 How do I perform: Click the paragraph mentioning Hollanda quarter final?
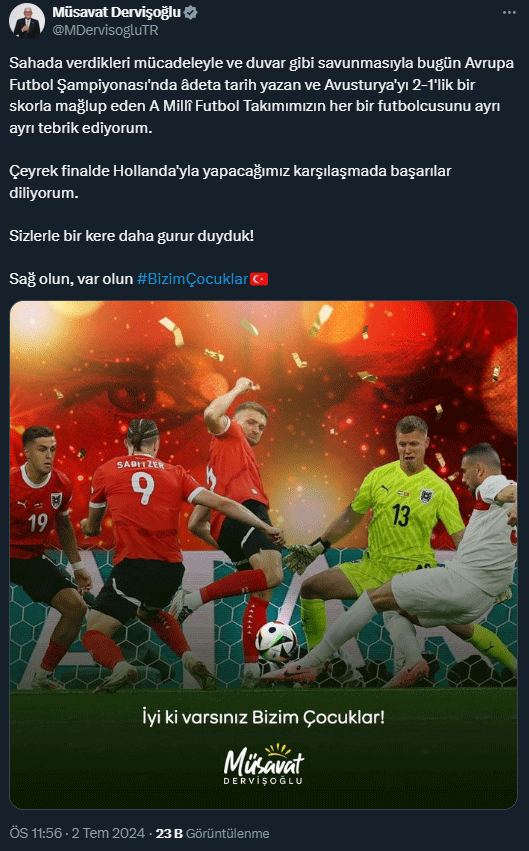(230, 182)
